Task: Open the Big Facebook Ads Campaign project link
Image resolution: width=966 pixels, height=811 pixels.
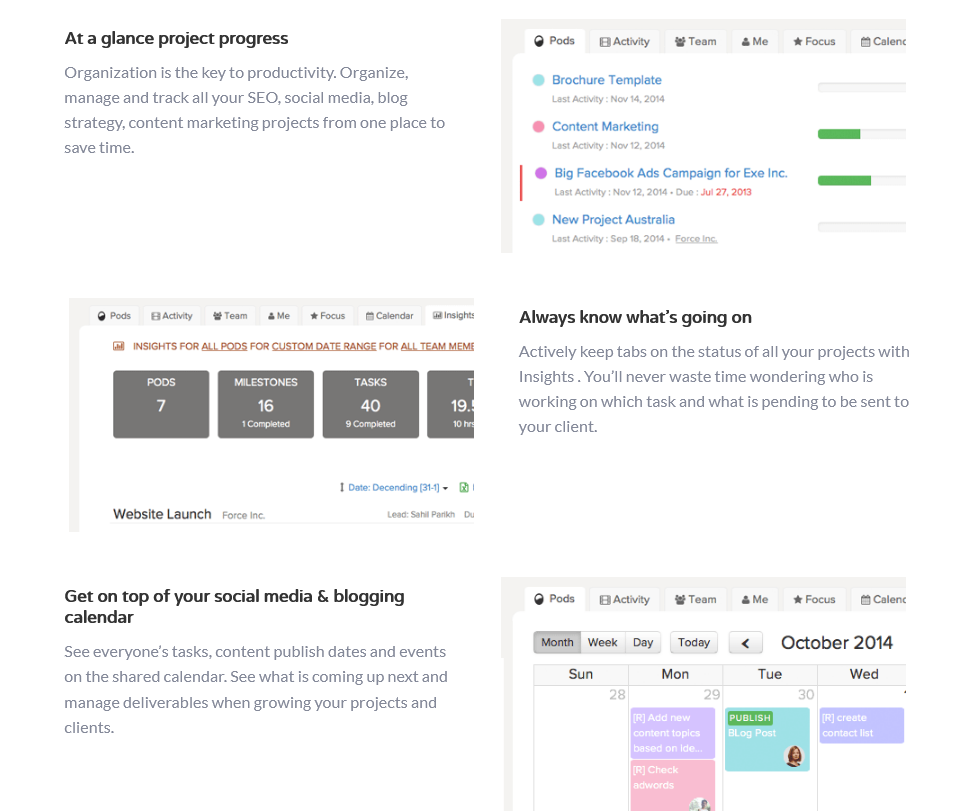Action: [670, 173]
